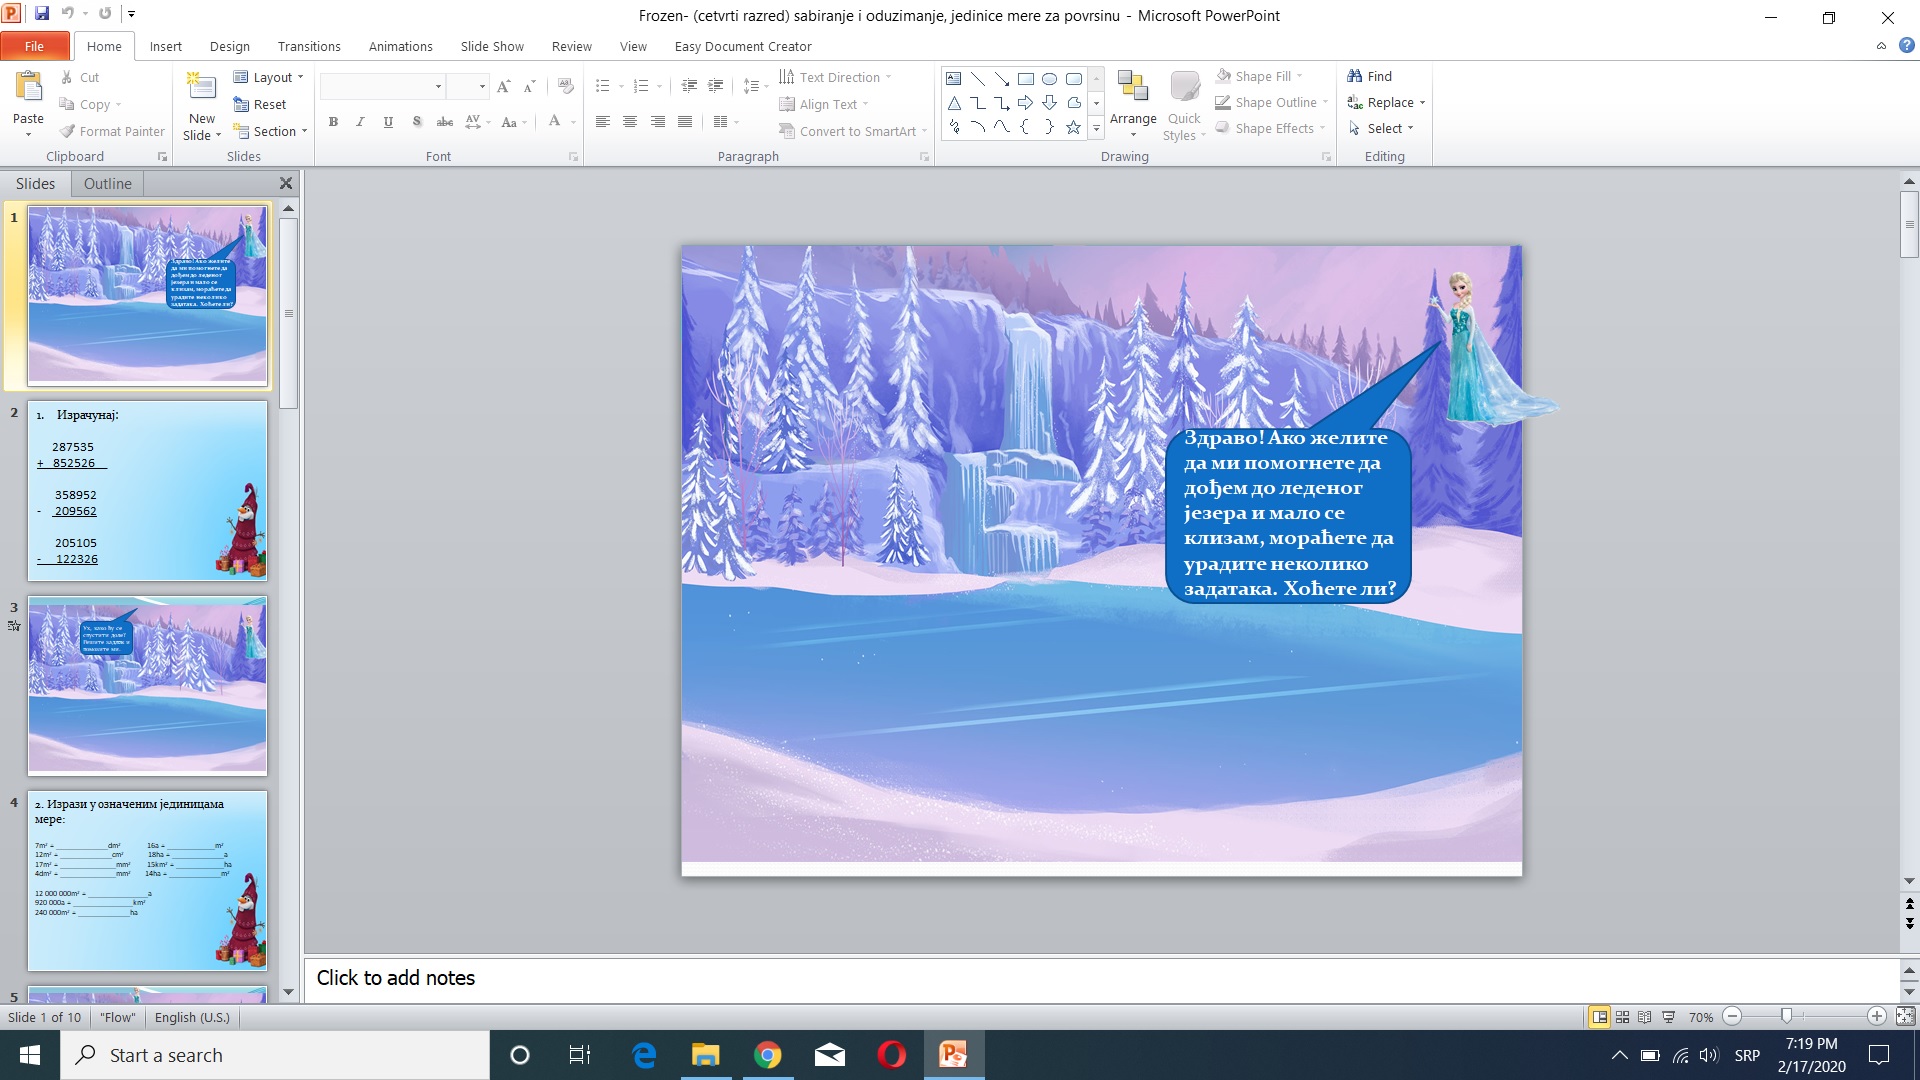Switch to the Design tab
1920x1080 pixels.
230,46
